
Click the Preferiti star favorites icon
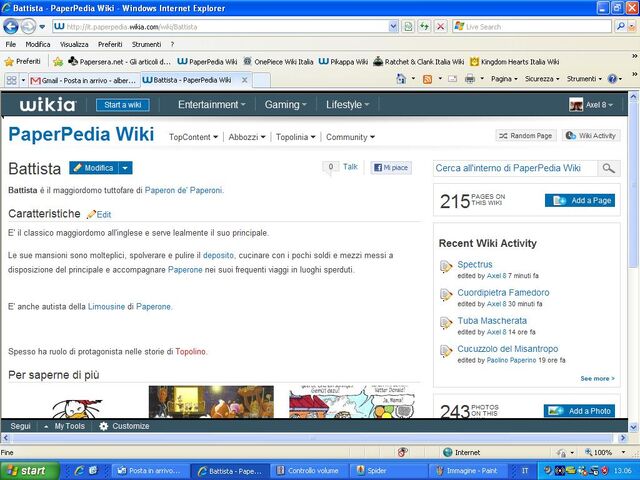click(9, 62)
